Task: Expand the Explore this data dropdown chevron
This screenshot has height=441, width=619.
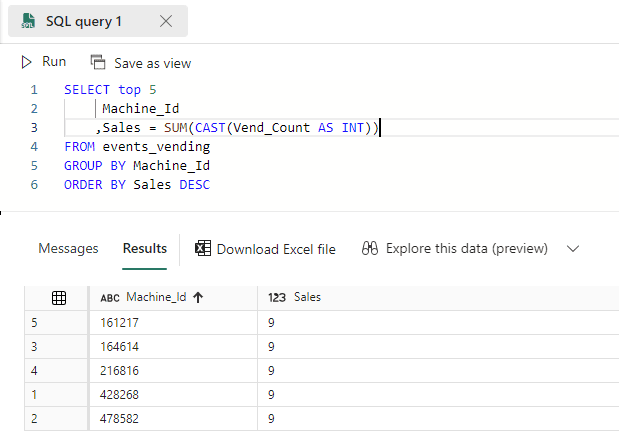Action: click(573, 249)
